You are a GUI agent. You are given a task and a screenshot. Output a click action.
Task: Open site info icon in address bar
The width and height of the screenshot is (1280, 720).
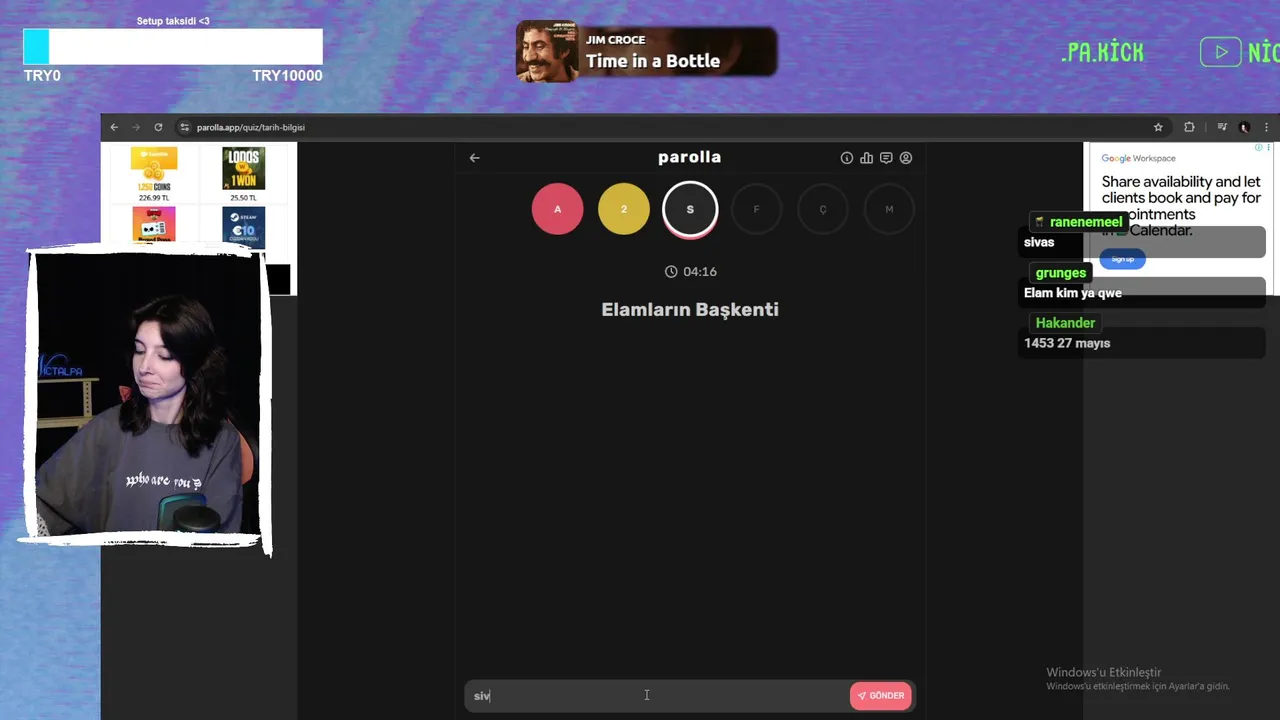click(x=184, y=127)
